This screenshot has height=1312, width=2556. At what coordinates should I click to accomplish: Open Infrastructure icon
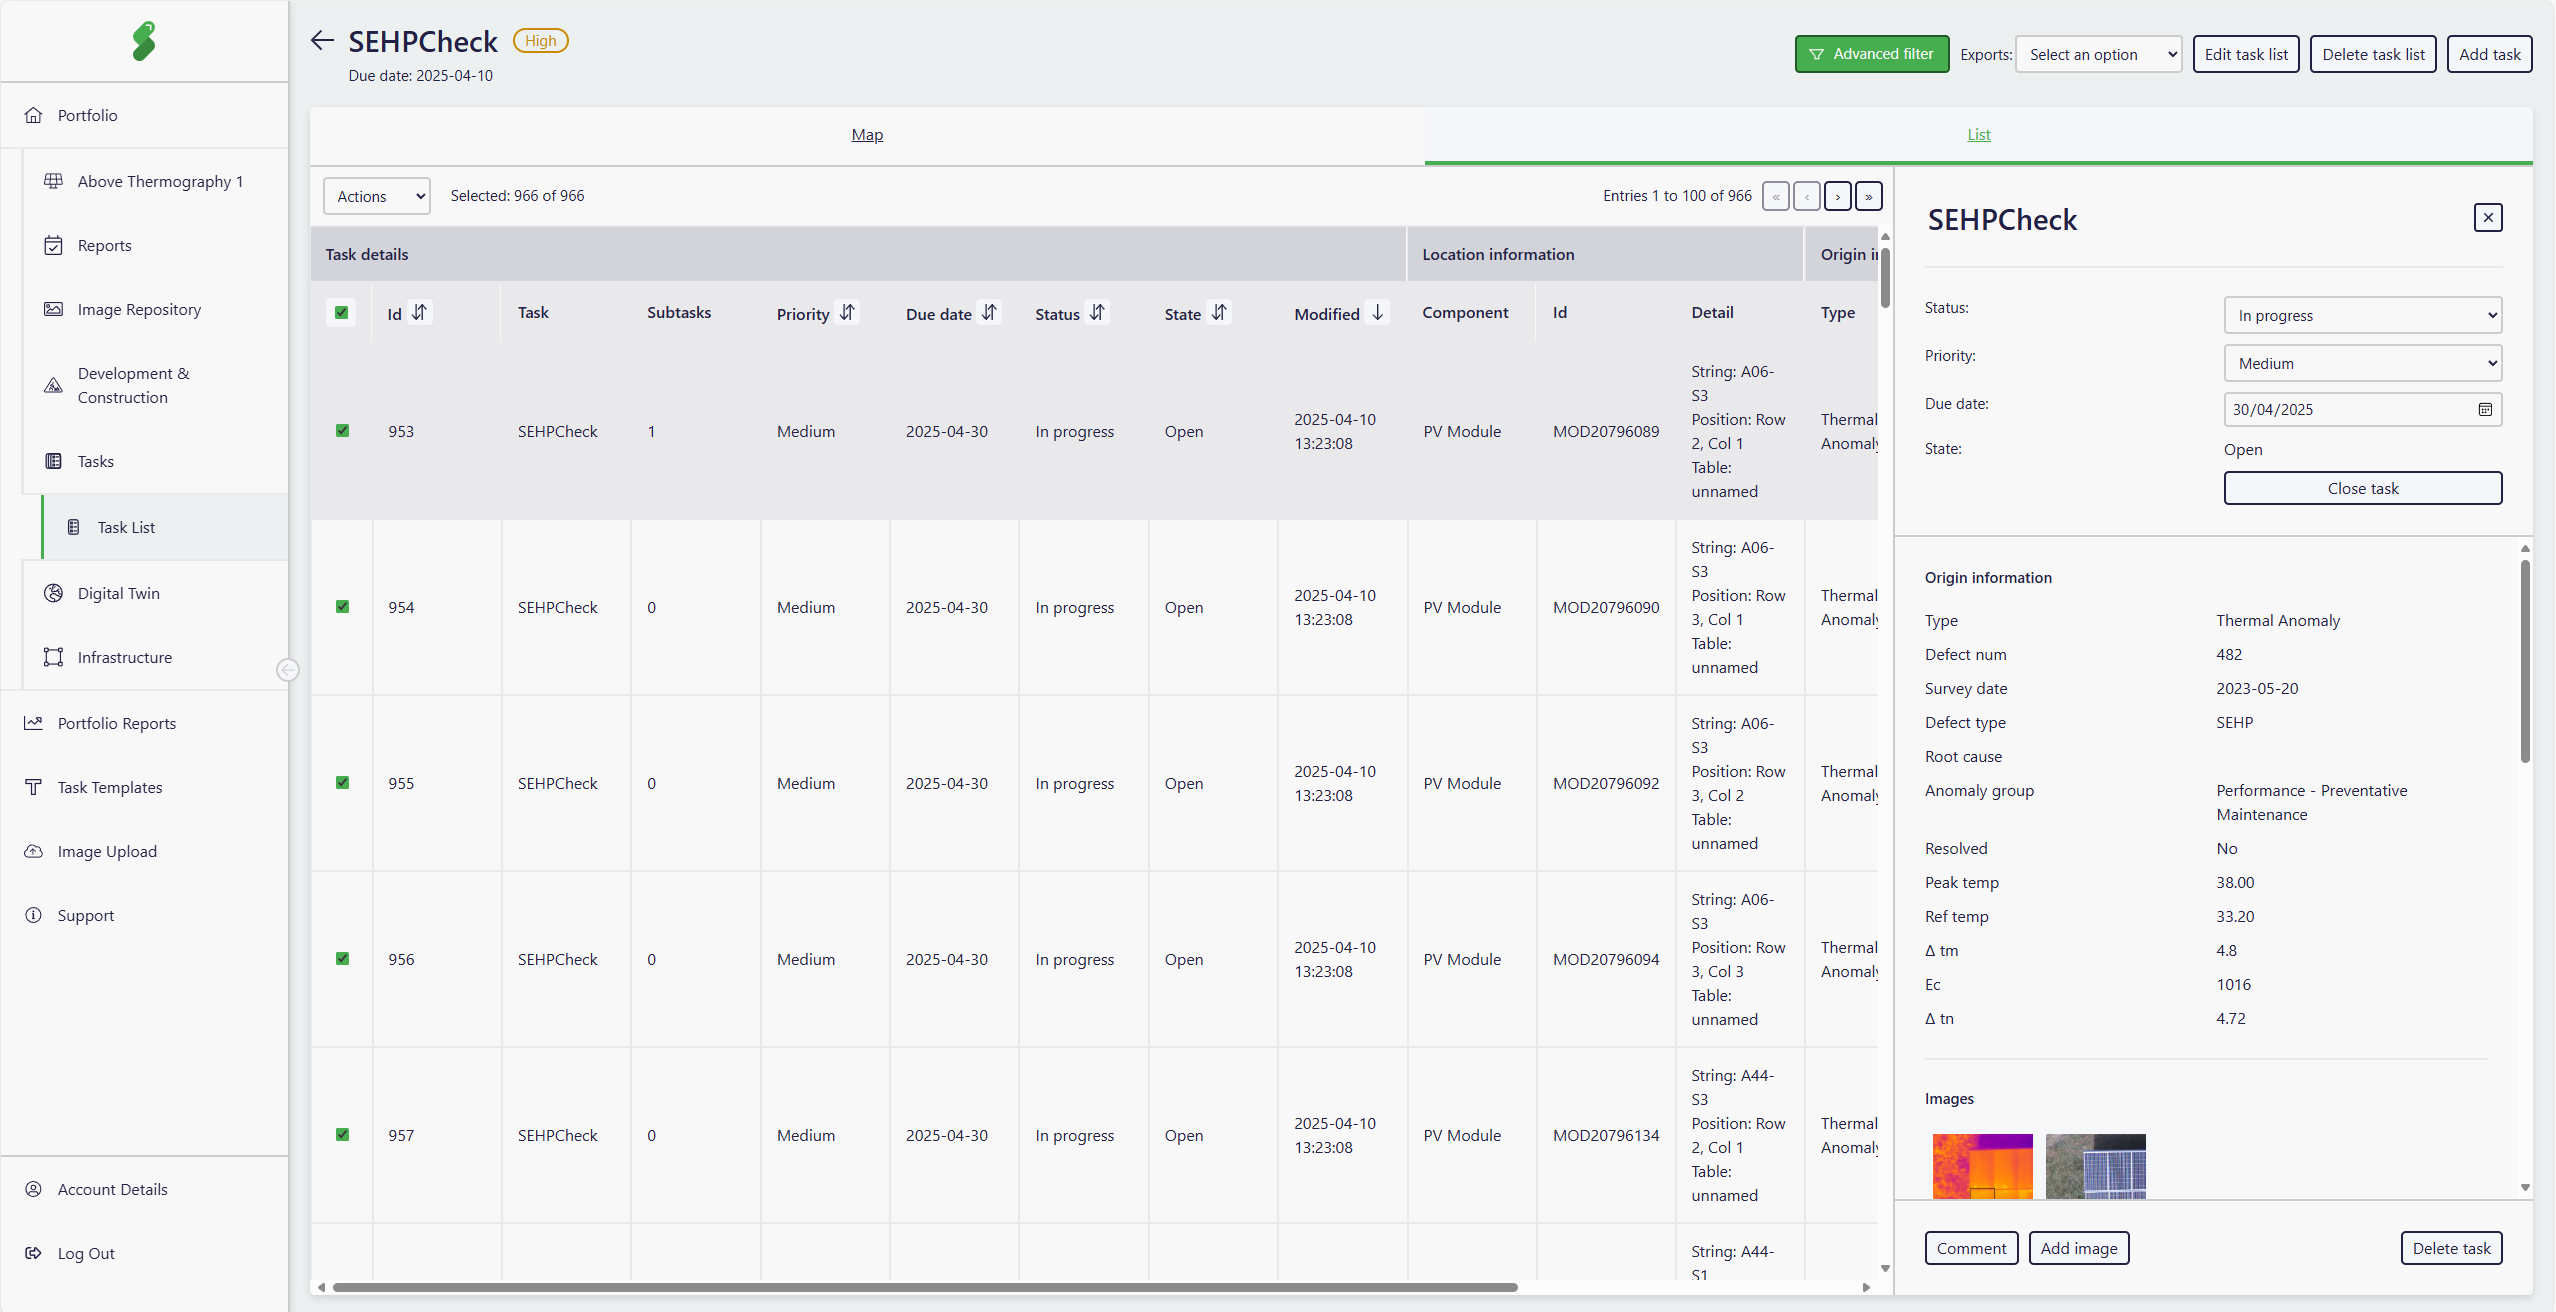[53, 657]
